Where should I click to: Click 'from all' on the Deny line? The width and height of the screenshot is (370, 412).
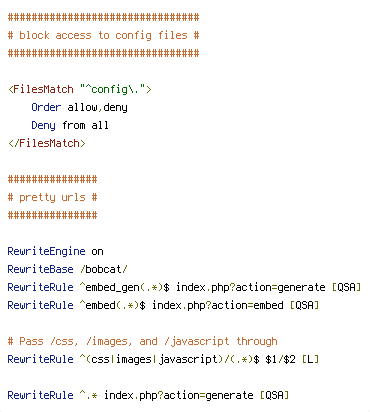(85, 125)
